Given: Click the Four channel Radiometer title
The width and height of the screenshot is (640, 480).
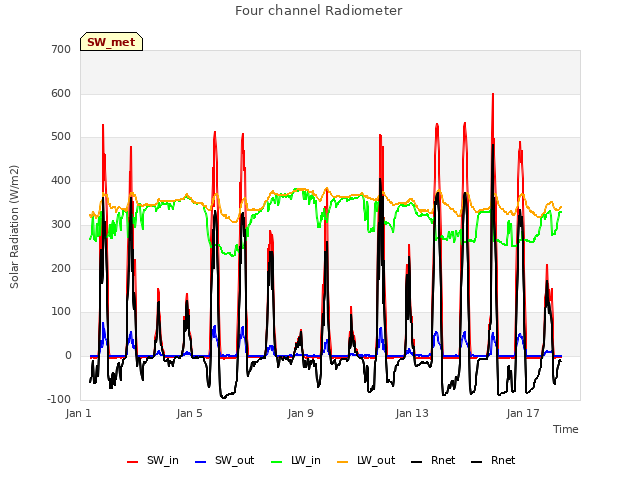Looking at the screenshot, I should click(x=318, y=11).
